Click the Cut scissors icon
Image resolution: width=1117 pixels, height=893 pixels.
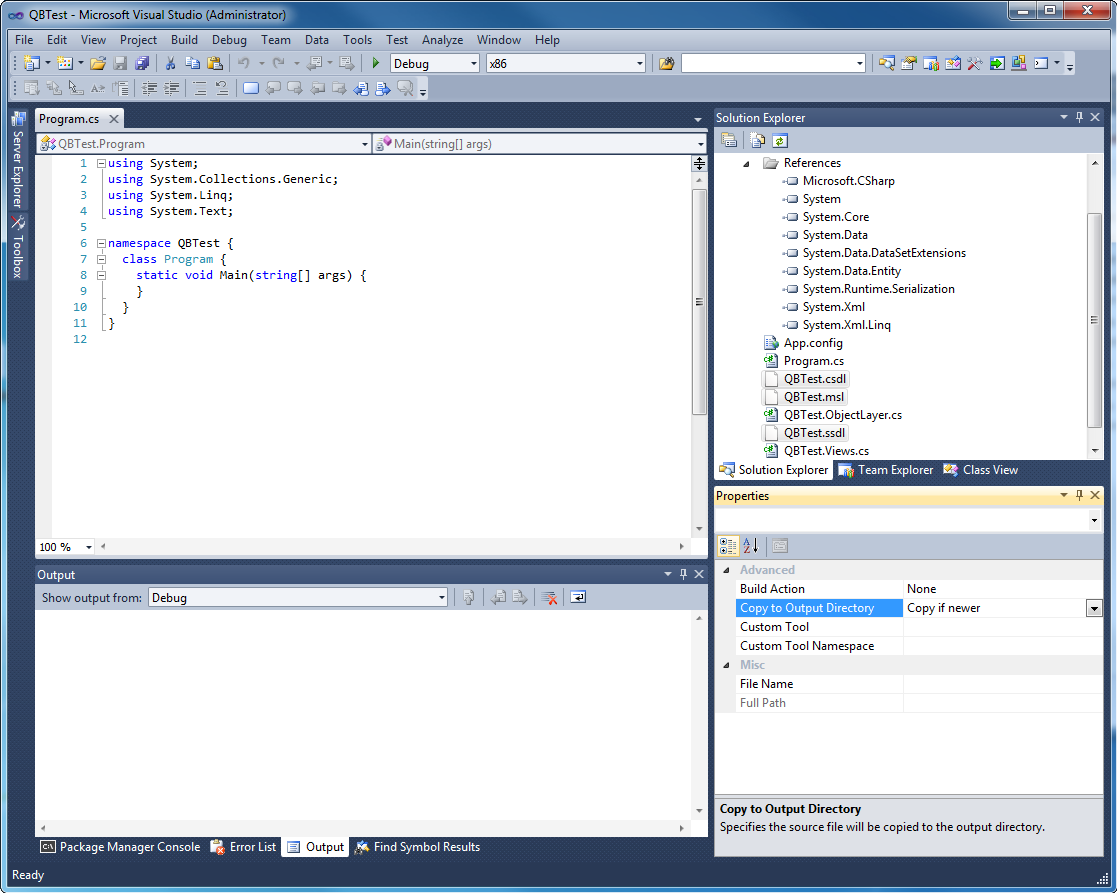tap(170, 64)
